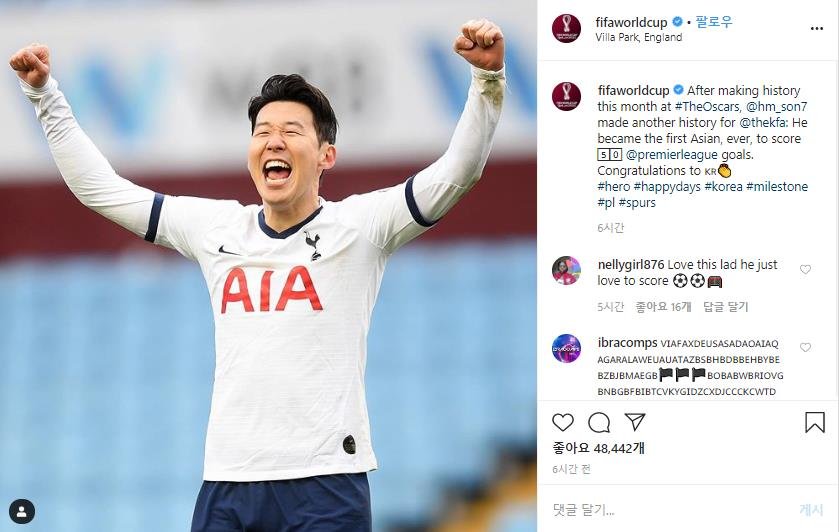Like the post with the heart icon
This screenshot has height=532, width=839.
pyautogui.click(x=562, y=422)
